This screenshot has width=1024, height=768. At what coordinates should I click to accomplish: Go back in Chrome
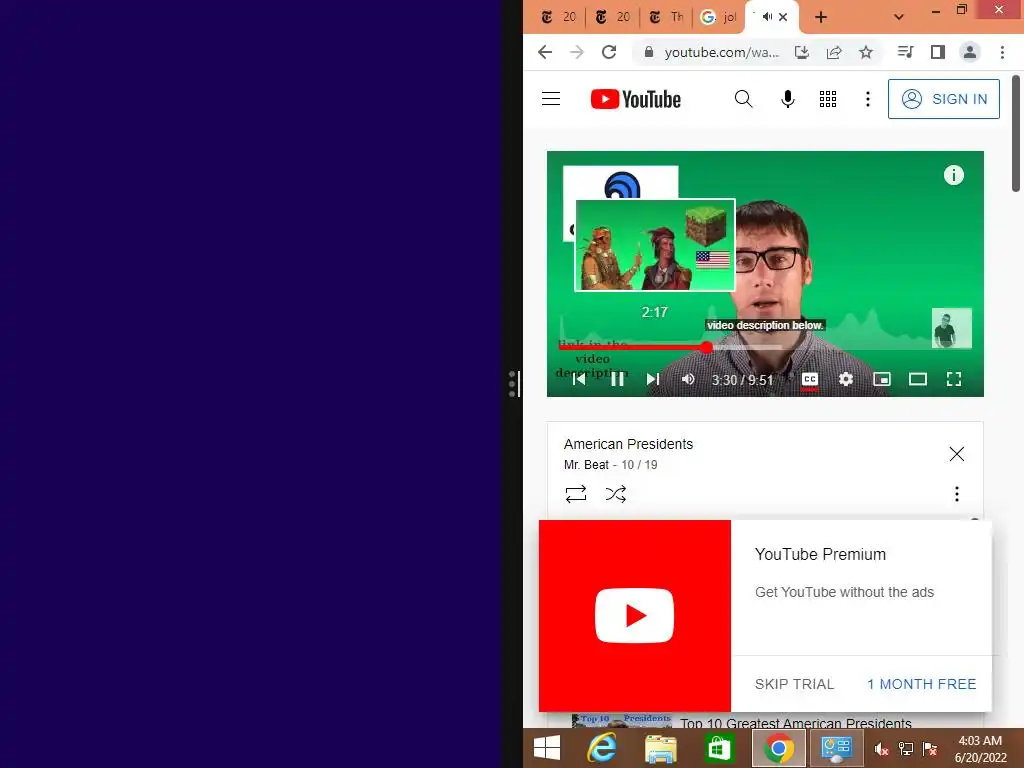(545, 52)
